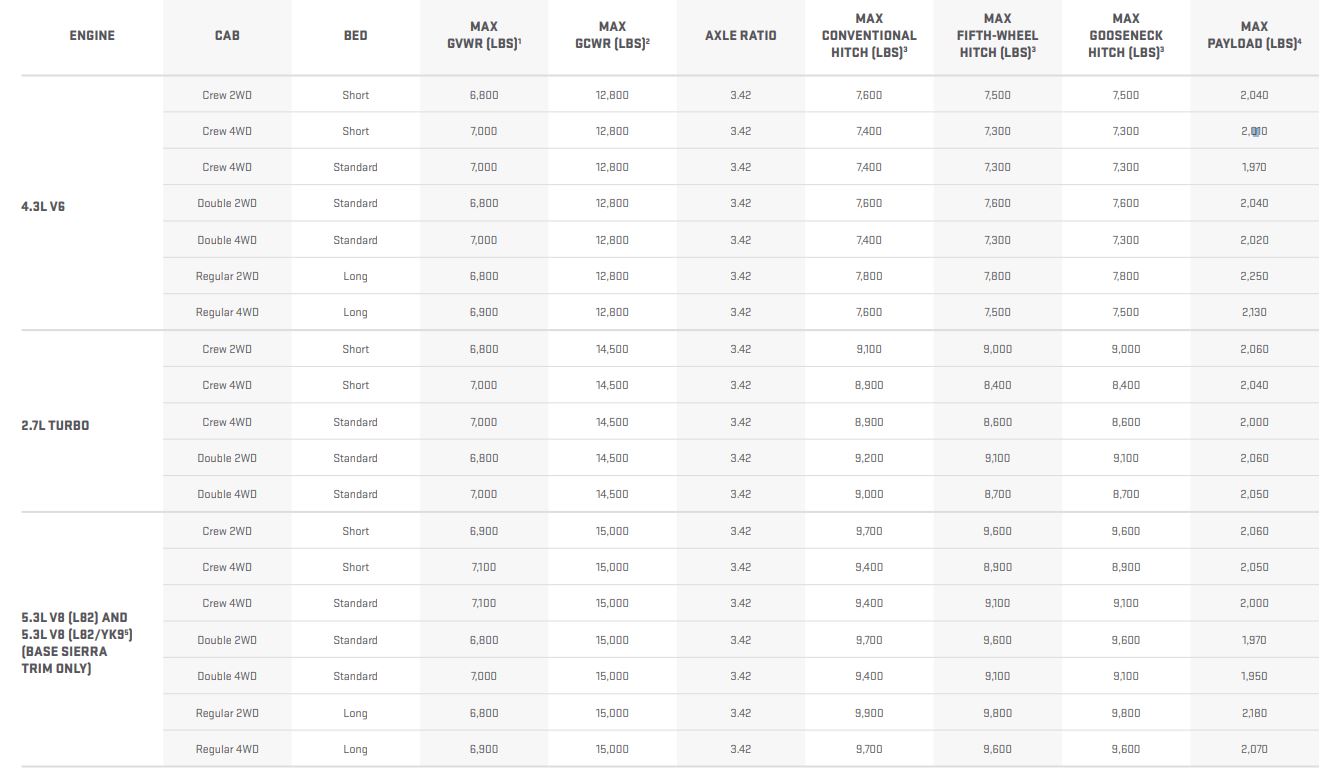Screen dimensions: 1324x772
Task: Select the CAB column header
Action: tap(227, 35)
